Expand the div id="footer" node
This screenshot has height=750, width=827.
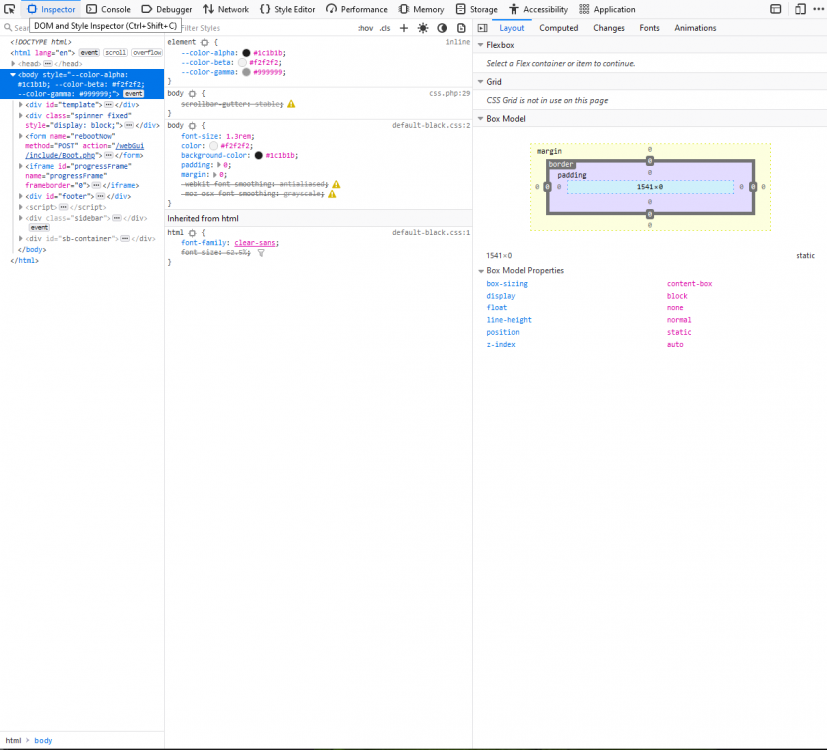pyautogui.click(x=21, y=196)
